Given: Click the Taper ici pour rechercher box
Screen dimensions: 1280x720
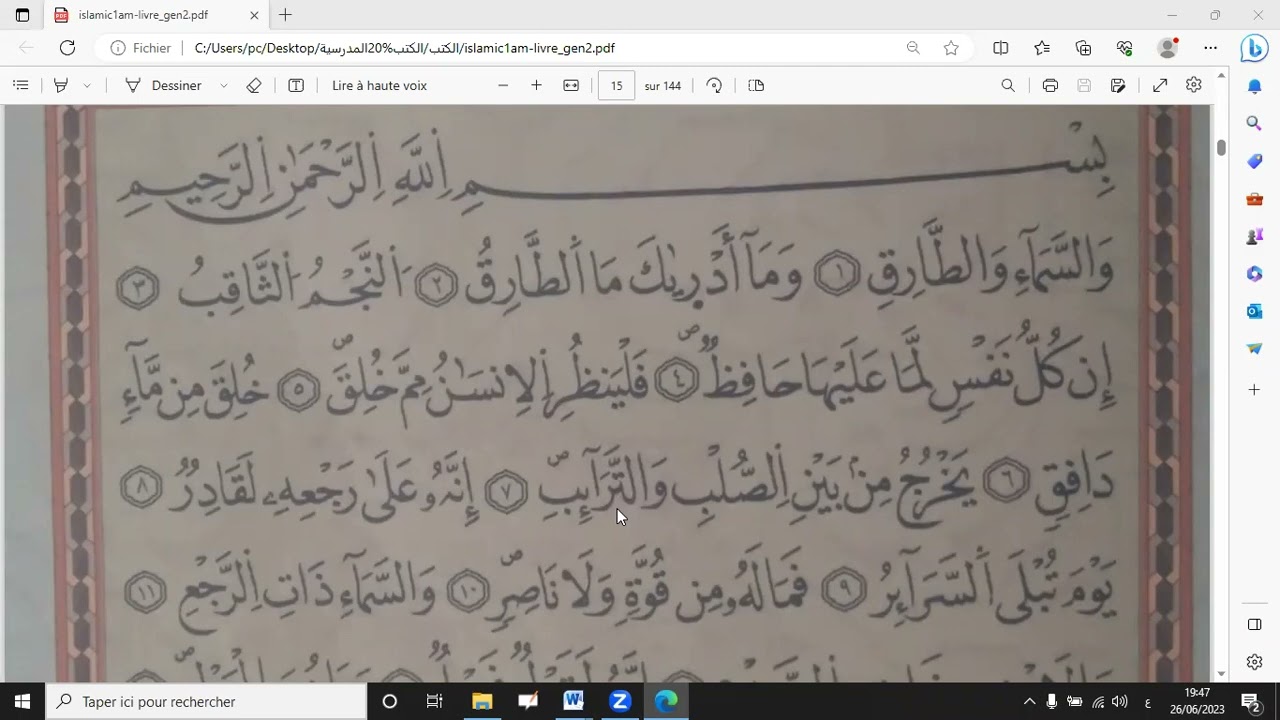Looking at the screenshot, I should [x=207, y=702].
